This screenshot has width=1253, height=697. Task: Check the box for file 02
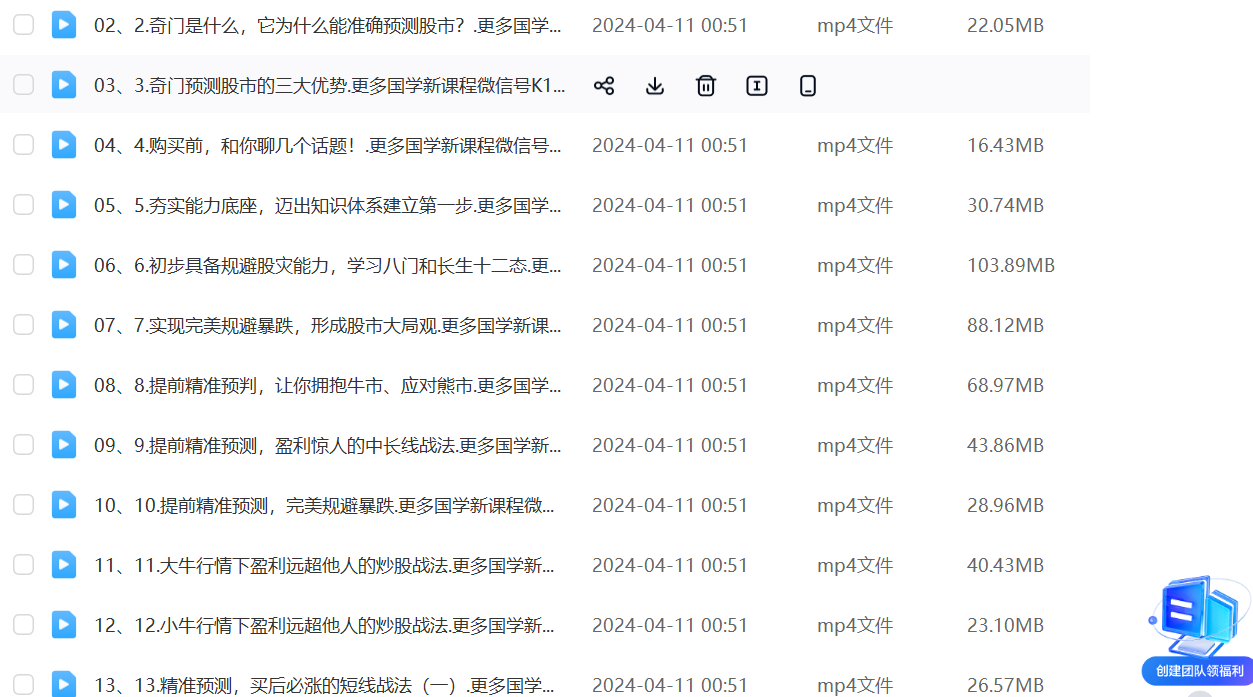point(23,25)
